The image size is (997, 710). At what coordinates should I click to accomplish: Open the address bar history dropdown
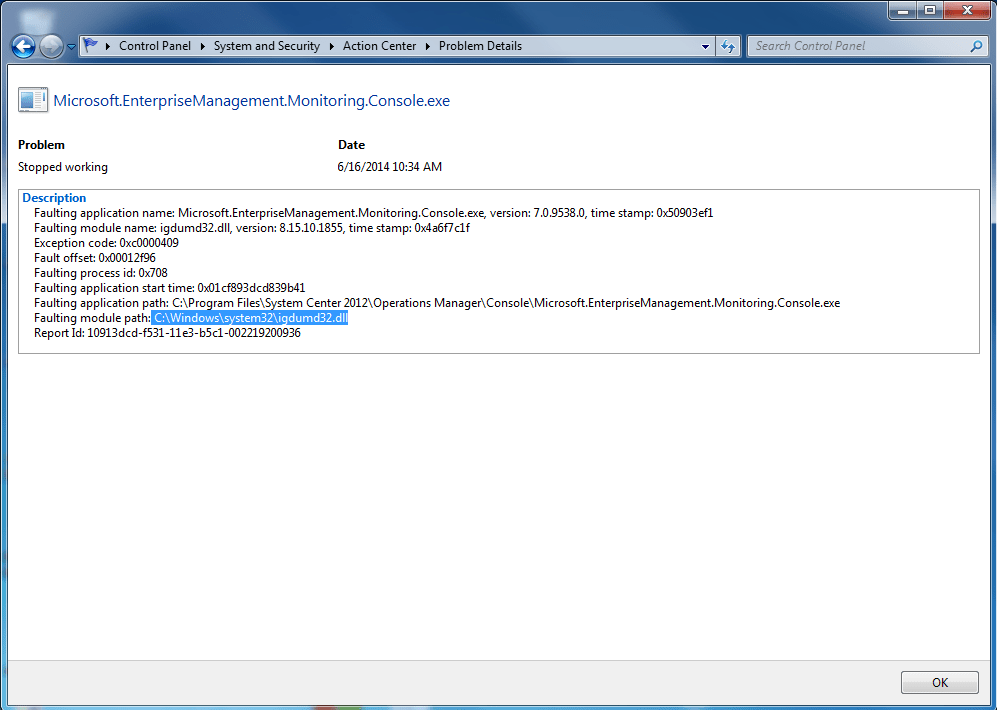coord(705,46)
